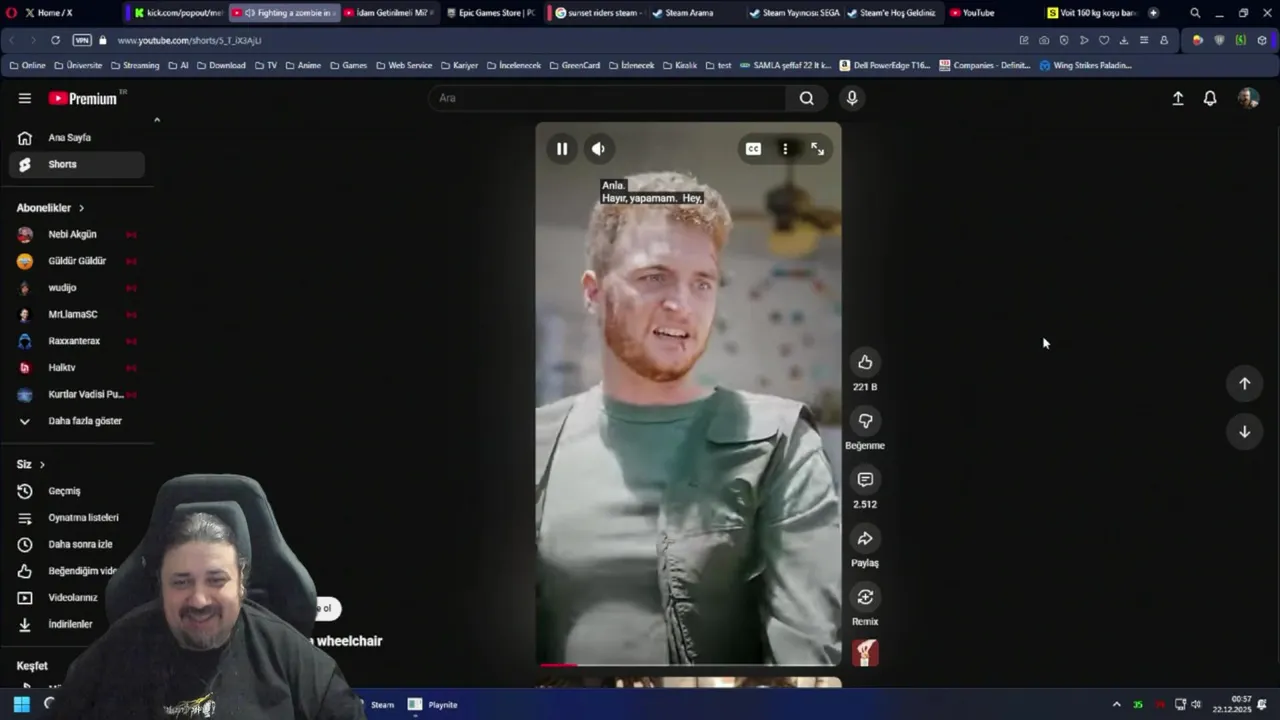Expand the Abonelikler section

click(x=51, y=208)
